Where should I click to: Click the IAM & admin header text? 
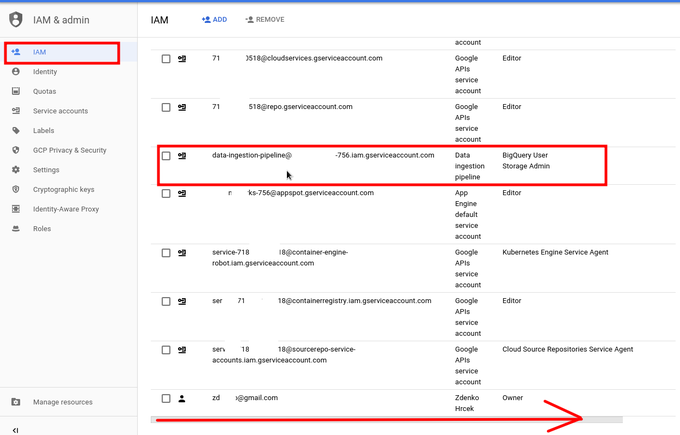coord(61,20)
